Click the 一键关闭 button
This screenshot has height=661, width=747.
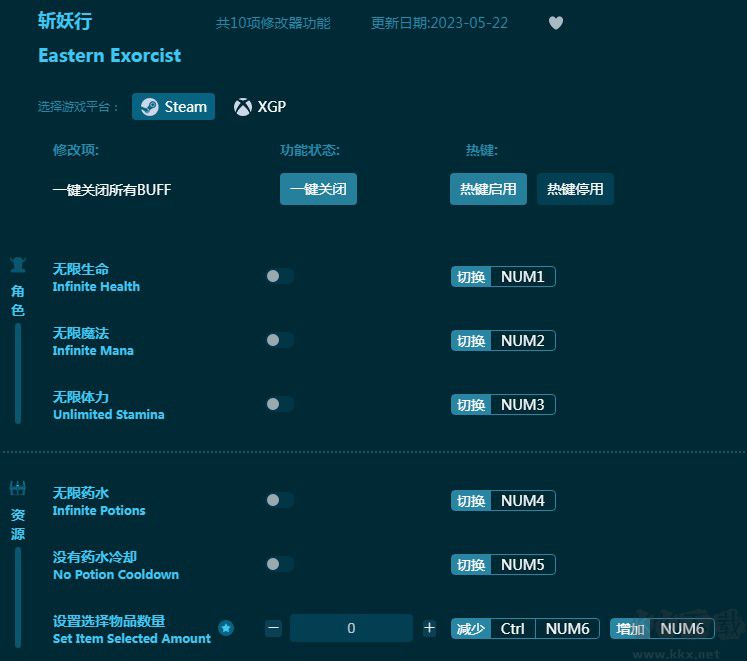point(318,189)
